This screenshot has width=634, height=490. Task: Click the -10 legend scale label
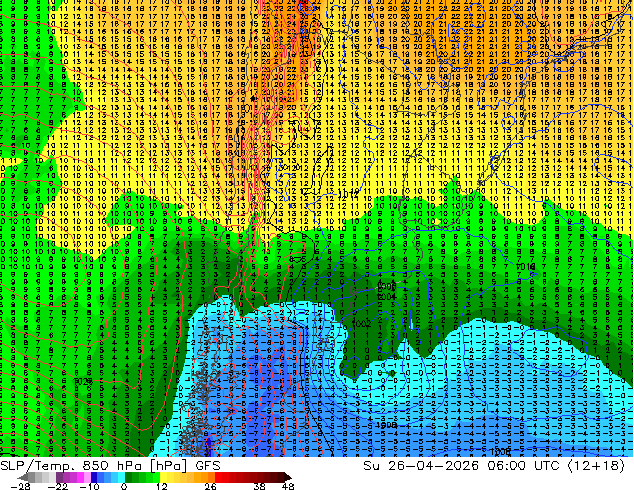[x=90, y=486]
